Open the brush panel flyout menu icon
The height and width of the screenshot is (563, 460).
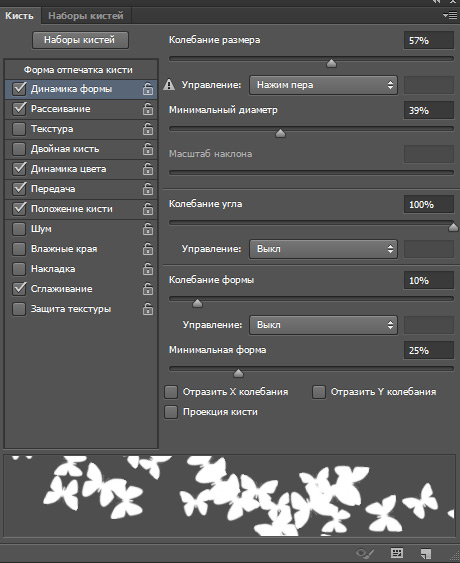click(x=450, y=15)
